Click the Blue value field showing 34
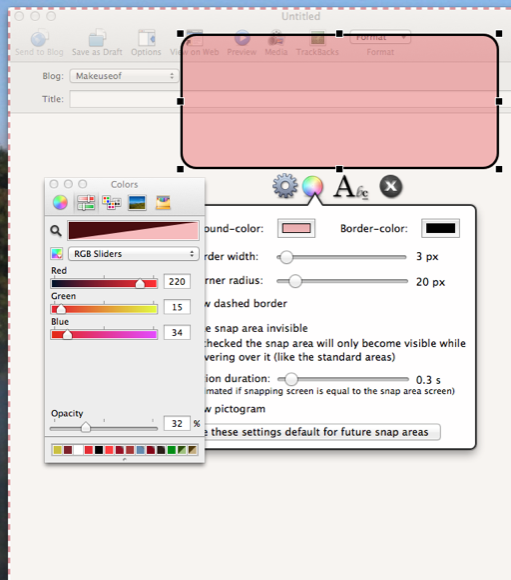 click(x=177, y=333)
